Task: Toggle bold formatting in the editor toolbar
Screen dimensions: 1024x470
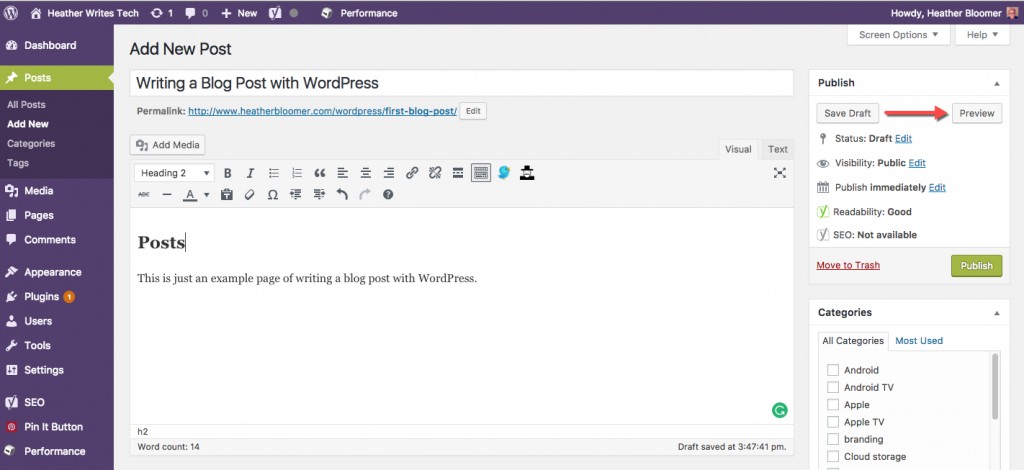Action: tap(228, 173)
